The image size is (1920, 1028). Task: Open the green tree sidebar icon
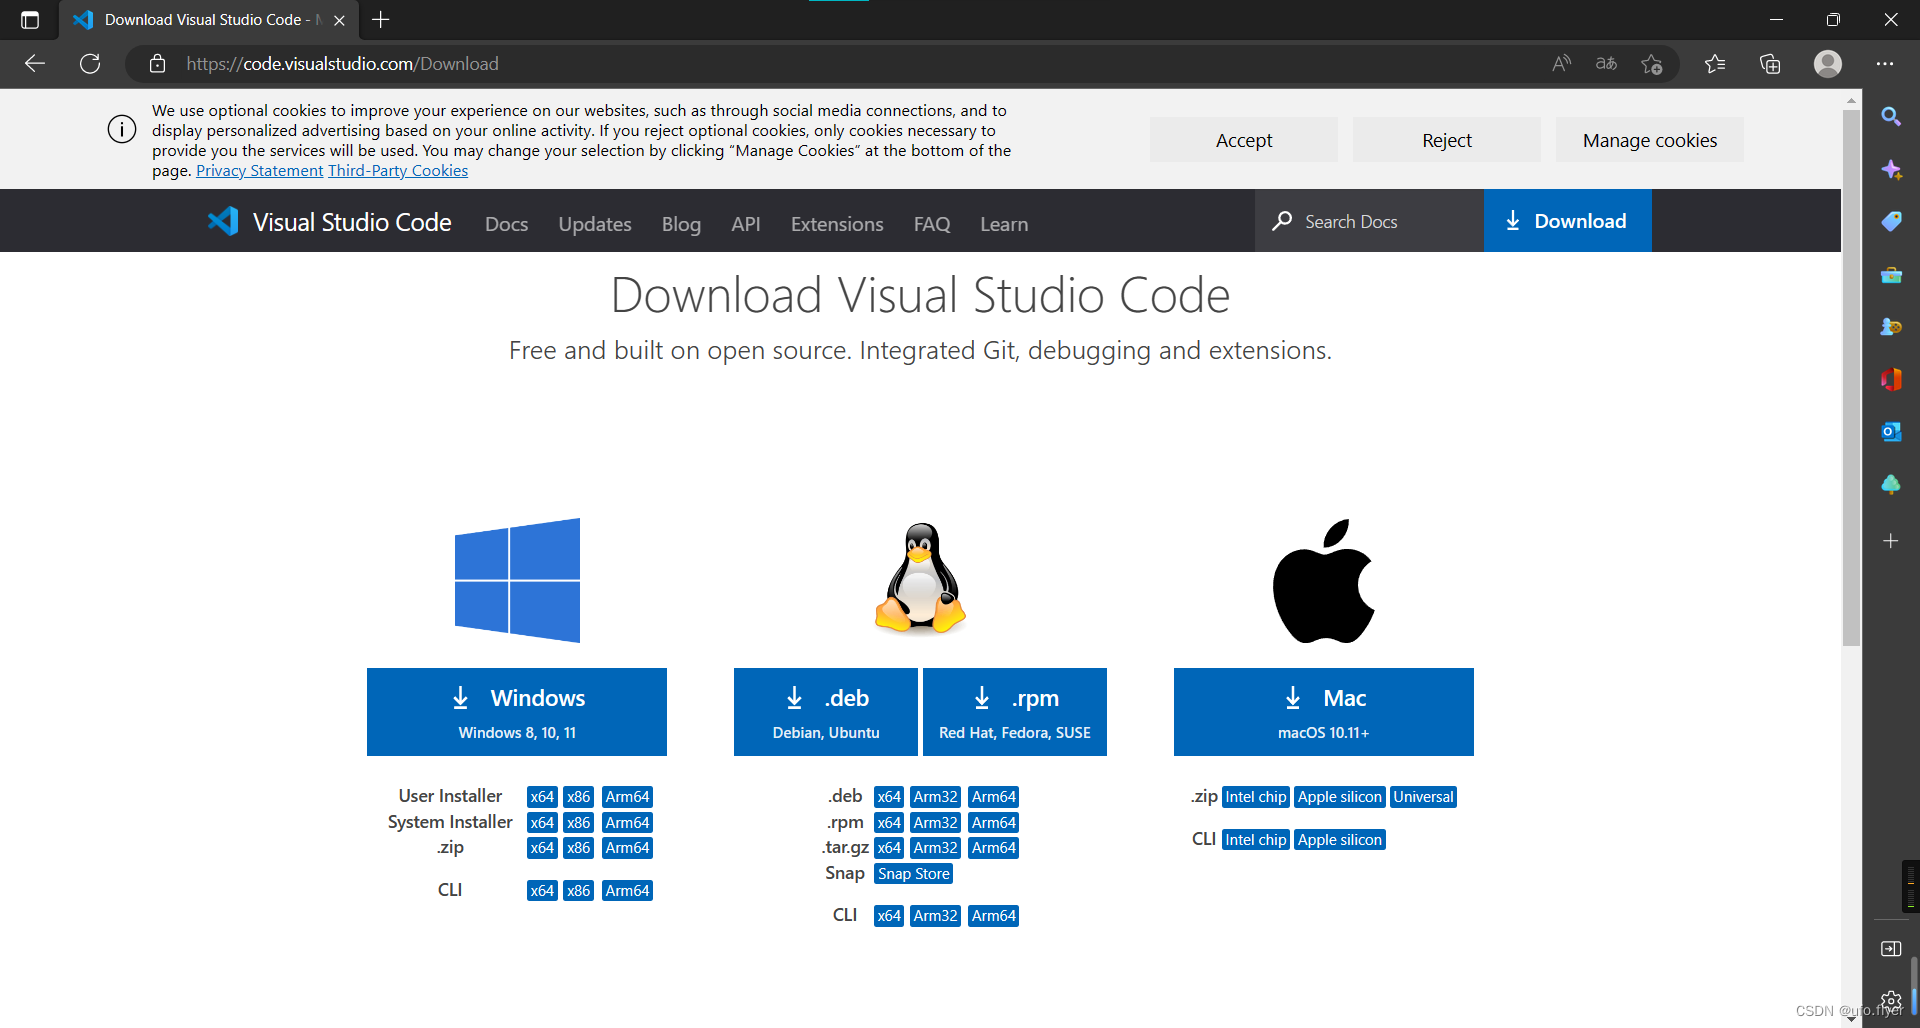[x=1891, y=485]
